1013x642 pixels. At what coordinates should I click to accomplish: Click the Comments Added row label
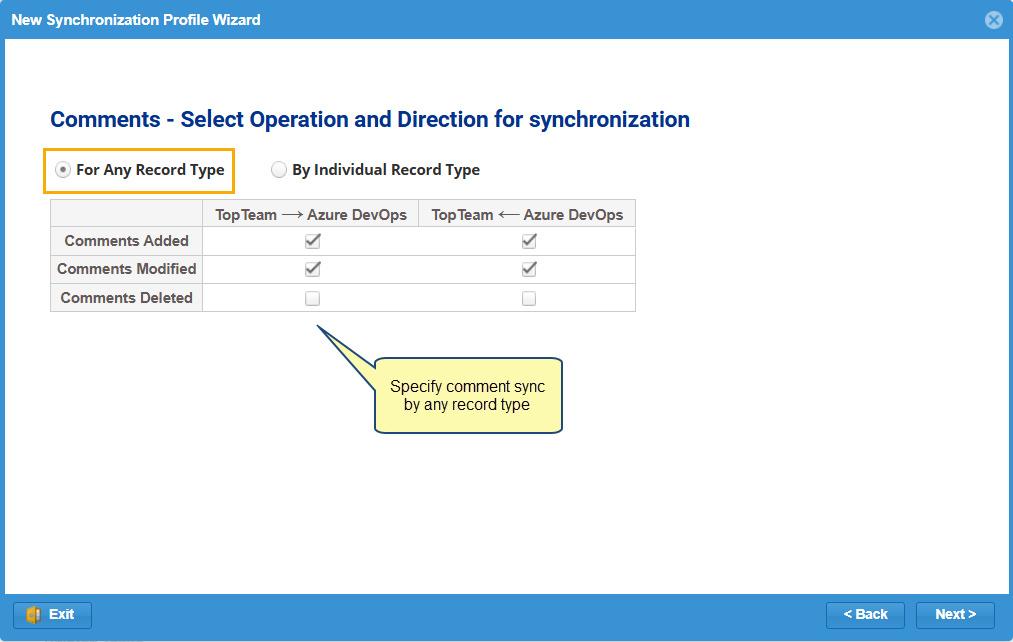(x=126, y=241)
